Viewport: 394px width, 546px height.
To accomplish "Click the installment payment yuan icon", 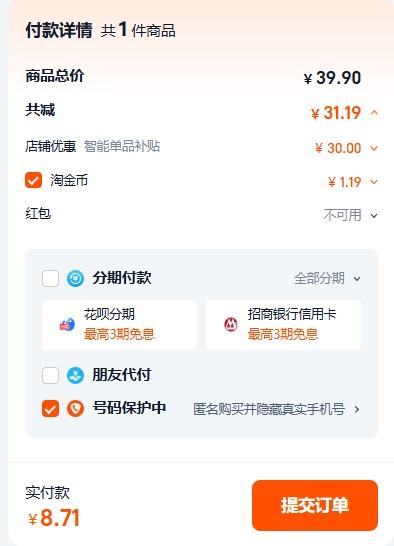I will (x=75, y=279).
